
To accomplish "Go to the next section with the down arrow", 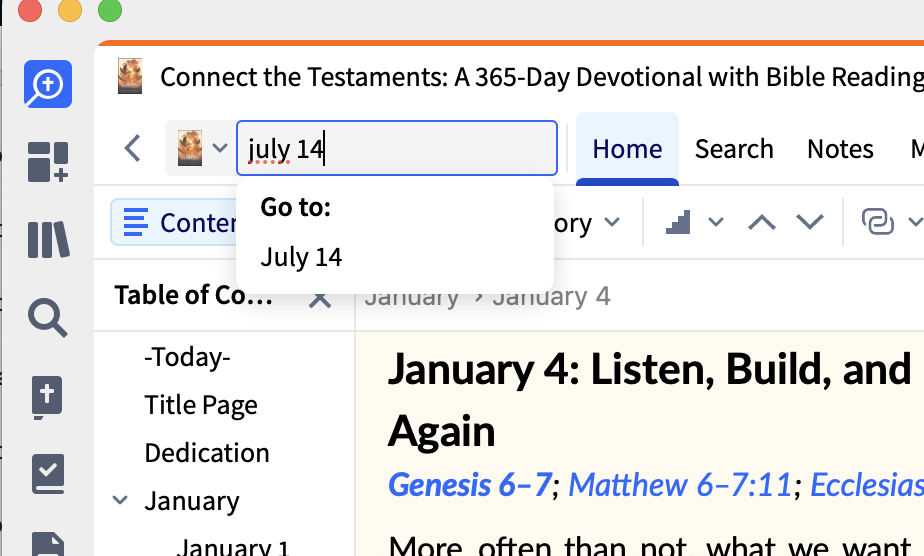I will pos(810,222).
